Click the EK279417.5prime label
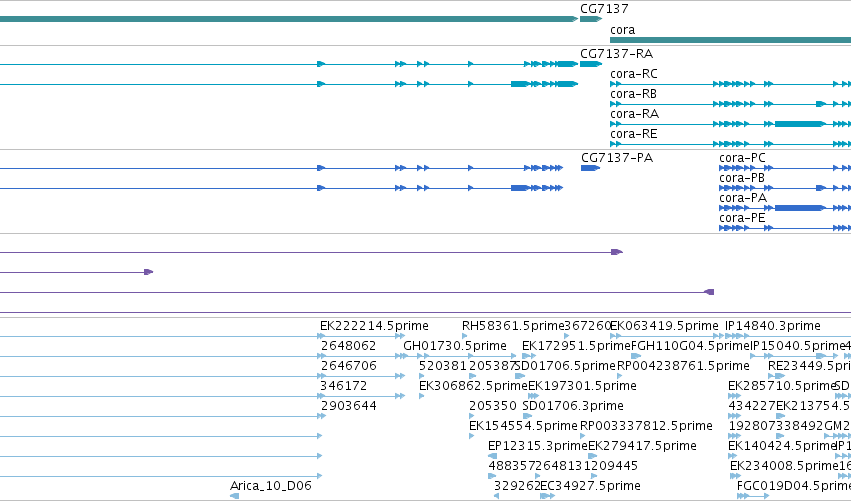 coord(642,446)
